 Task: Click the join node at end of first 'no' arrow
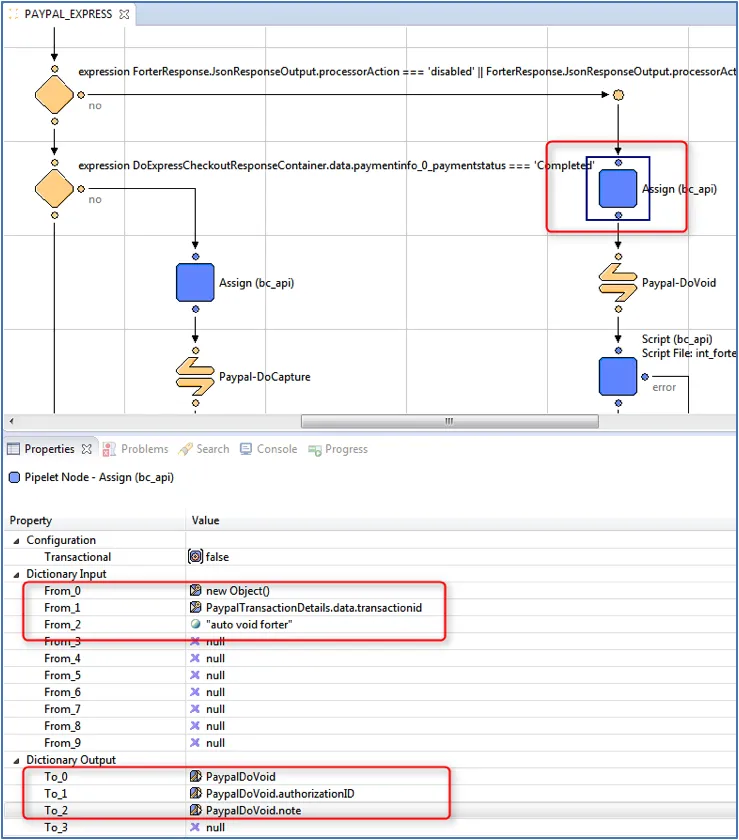618,95
